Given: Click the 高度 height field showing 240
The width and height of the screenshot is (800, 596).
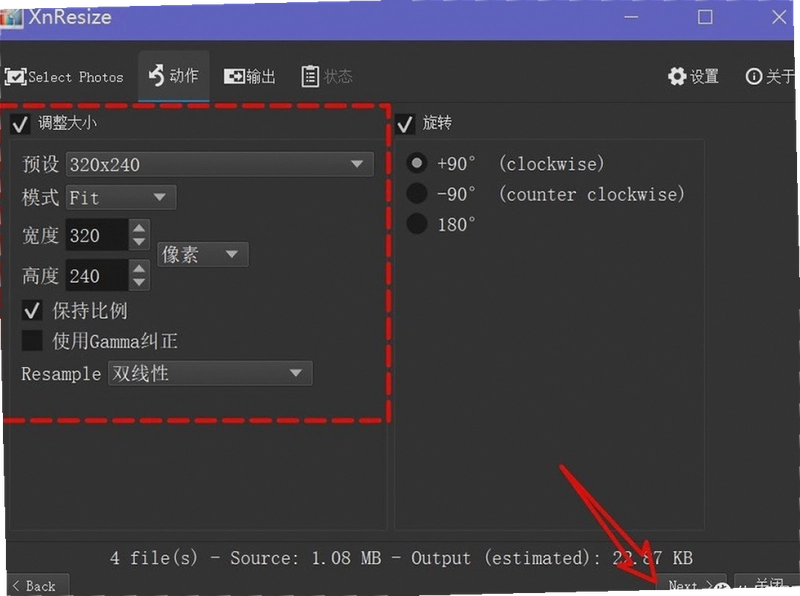Looking at the screenshot, I should pyautogui.click(x=96, y=276).
